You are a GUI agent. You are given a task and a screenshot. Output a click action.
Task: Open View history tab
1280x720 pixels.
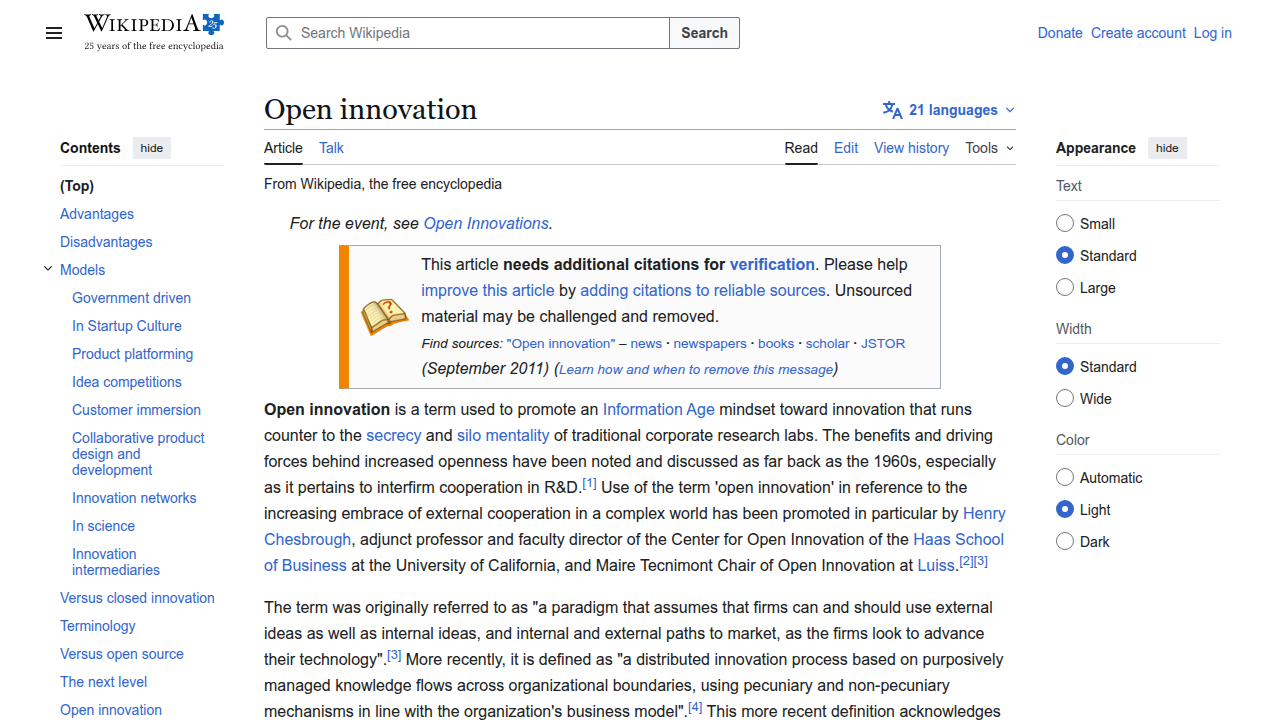click(911, 148)
